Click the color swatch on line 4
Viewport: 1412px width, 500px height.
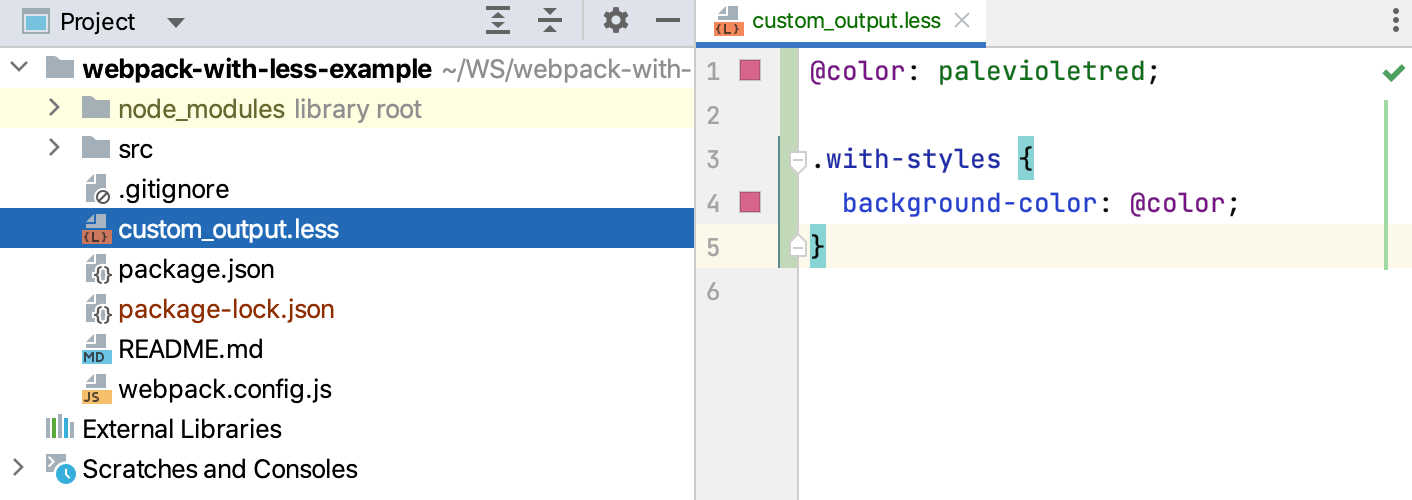click(x=750, y=203)
